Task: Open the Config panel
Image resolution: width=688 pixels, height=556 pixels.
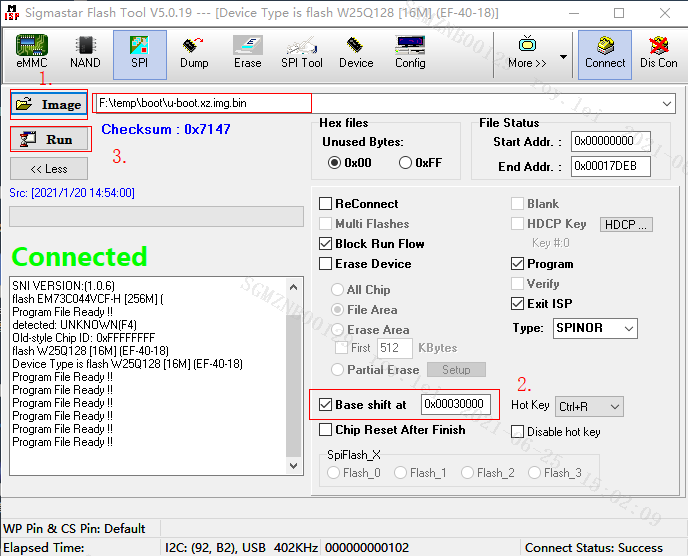Action: (410, 53)
